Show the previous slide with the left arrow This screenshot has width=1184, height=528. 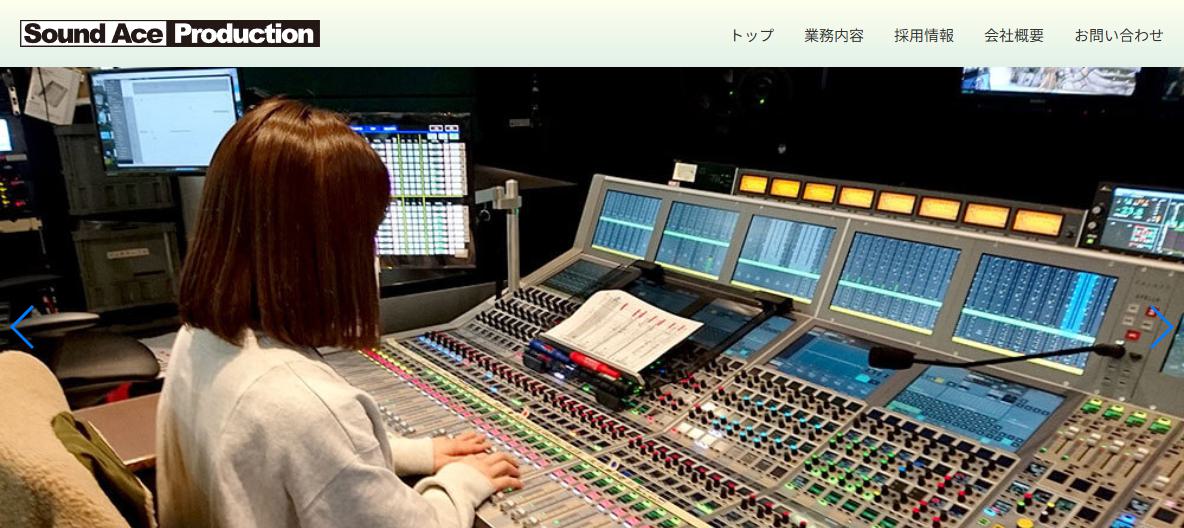point(23,326)
